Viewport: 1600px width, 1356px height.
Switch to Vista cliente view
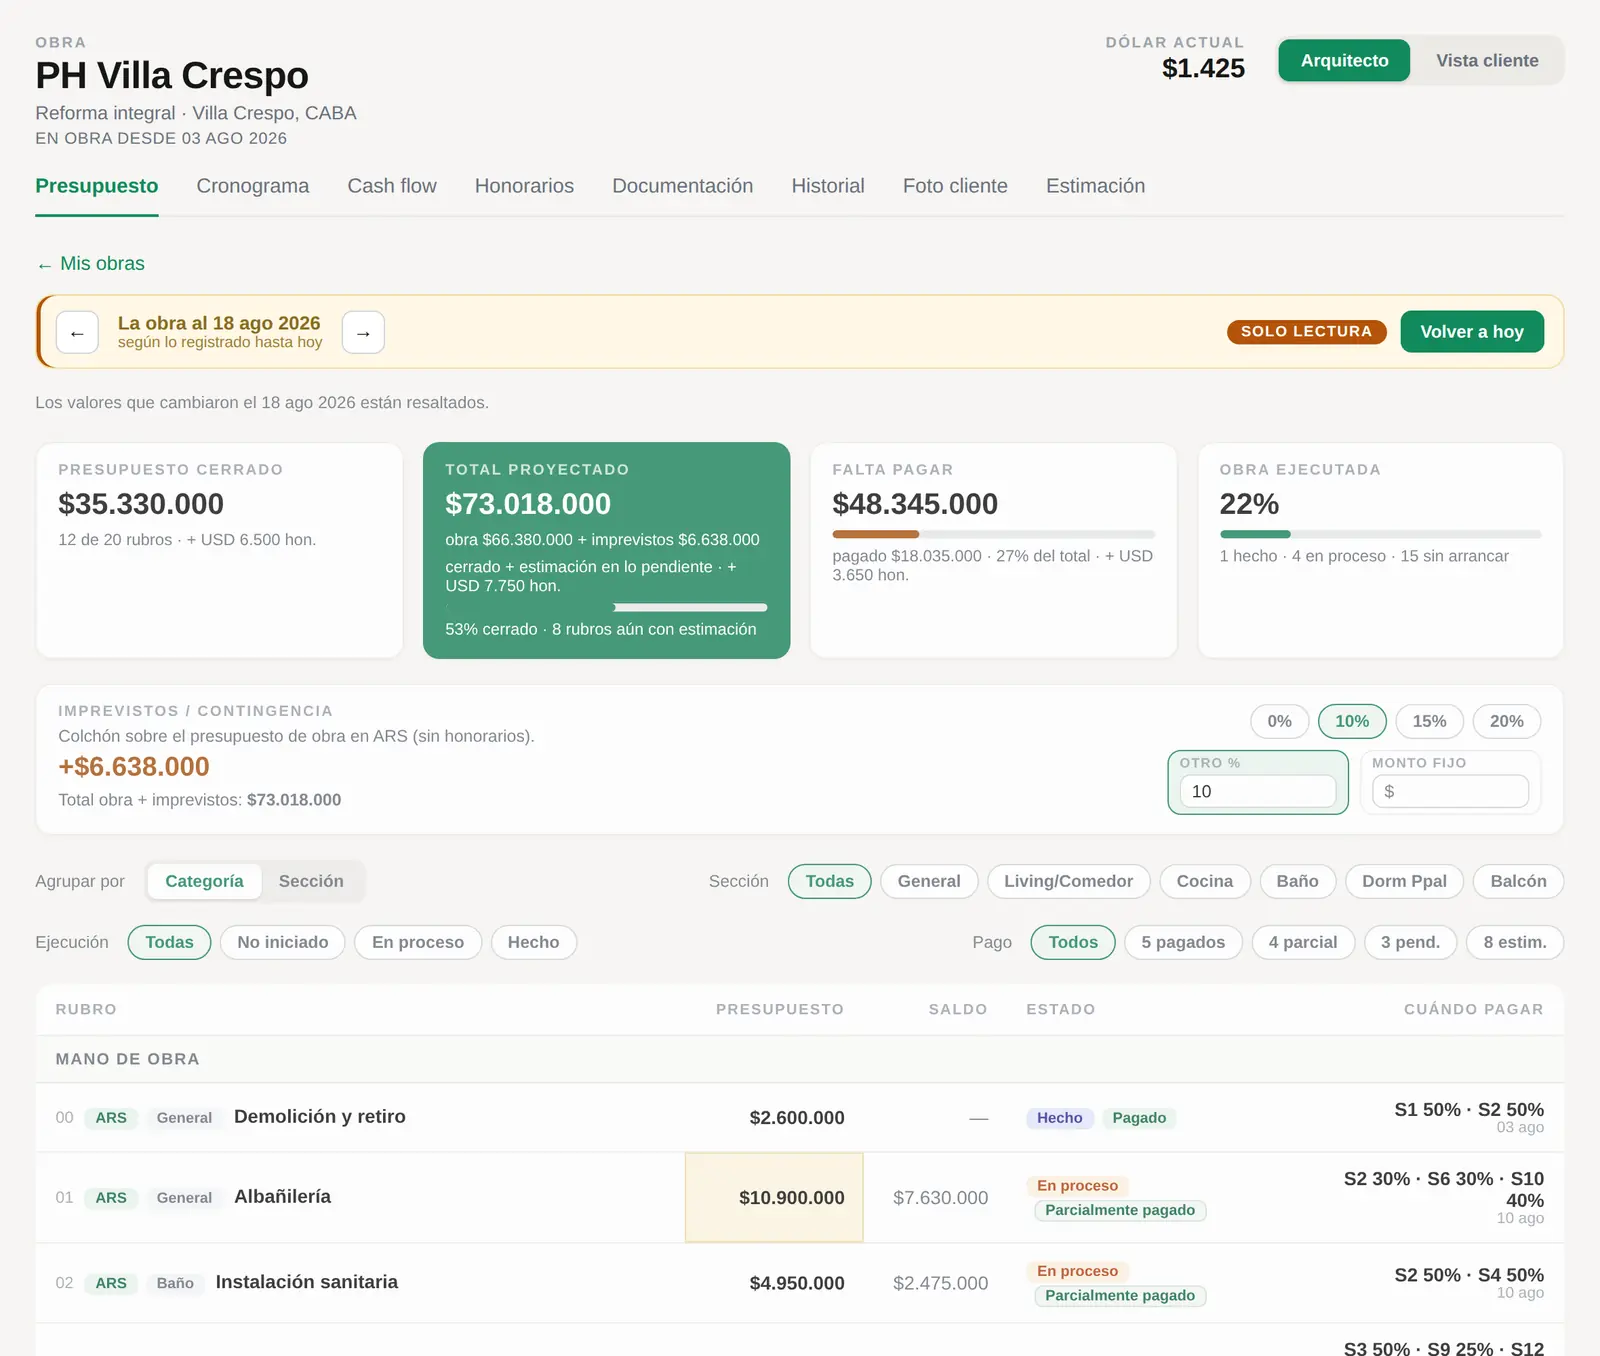click(1487, 60)
